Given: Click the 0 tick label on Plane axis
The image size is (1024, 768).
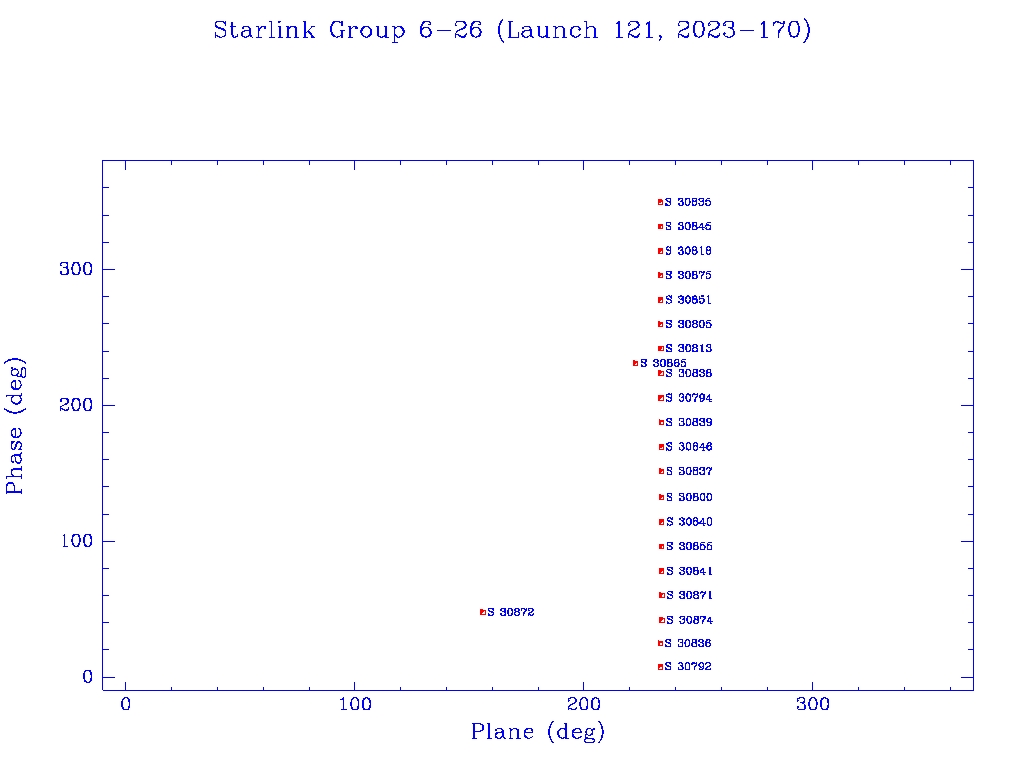Looking at the screenshot, I should (x=125, y=705).
